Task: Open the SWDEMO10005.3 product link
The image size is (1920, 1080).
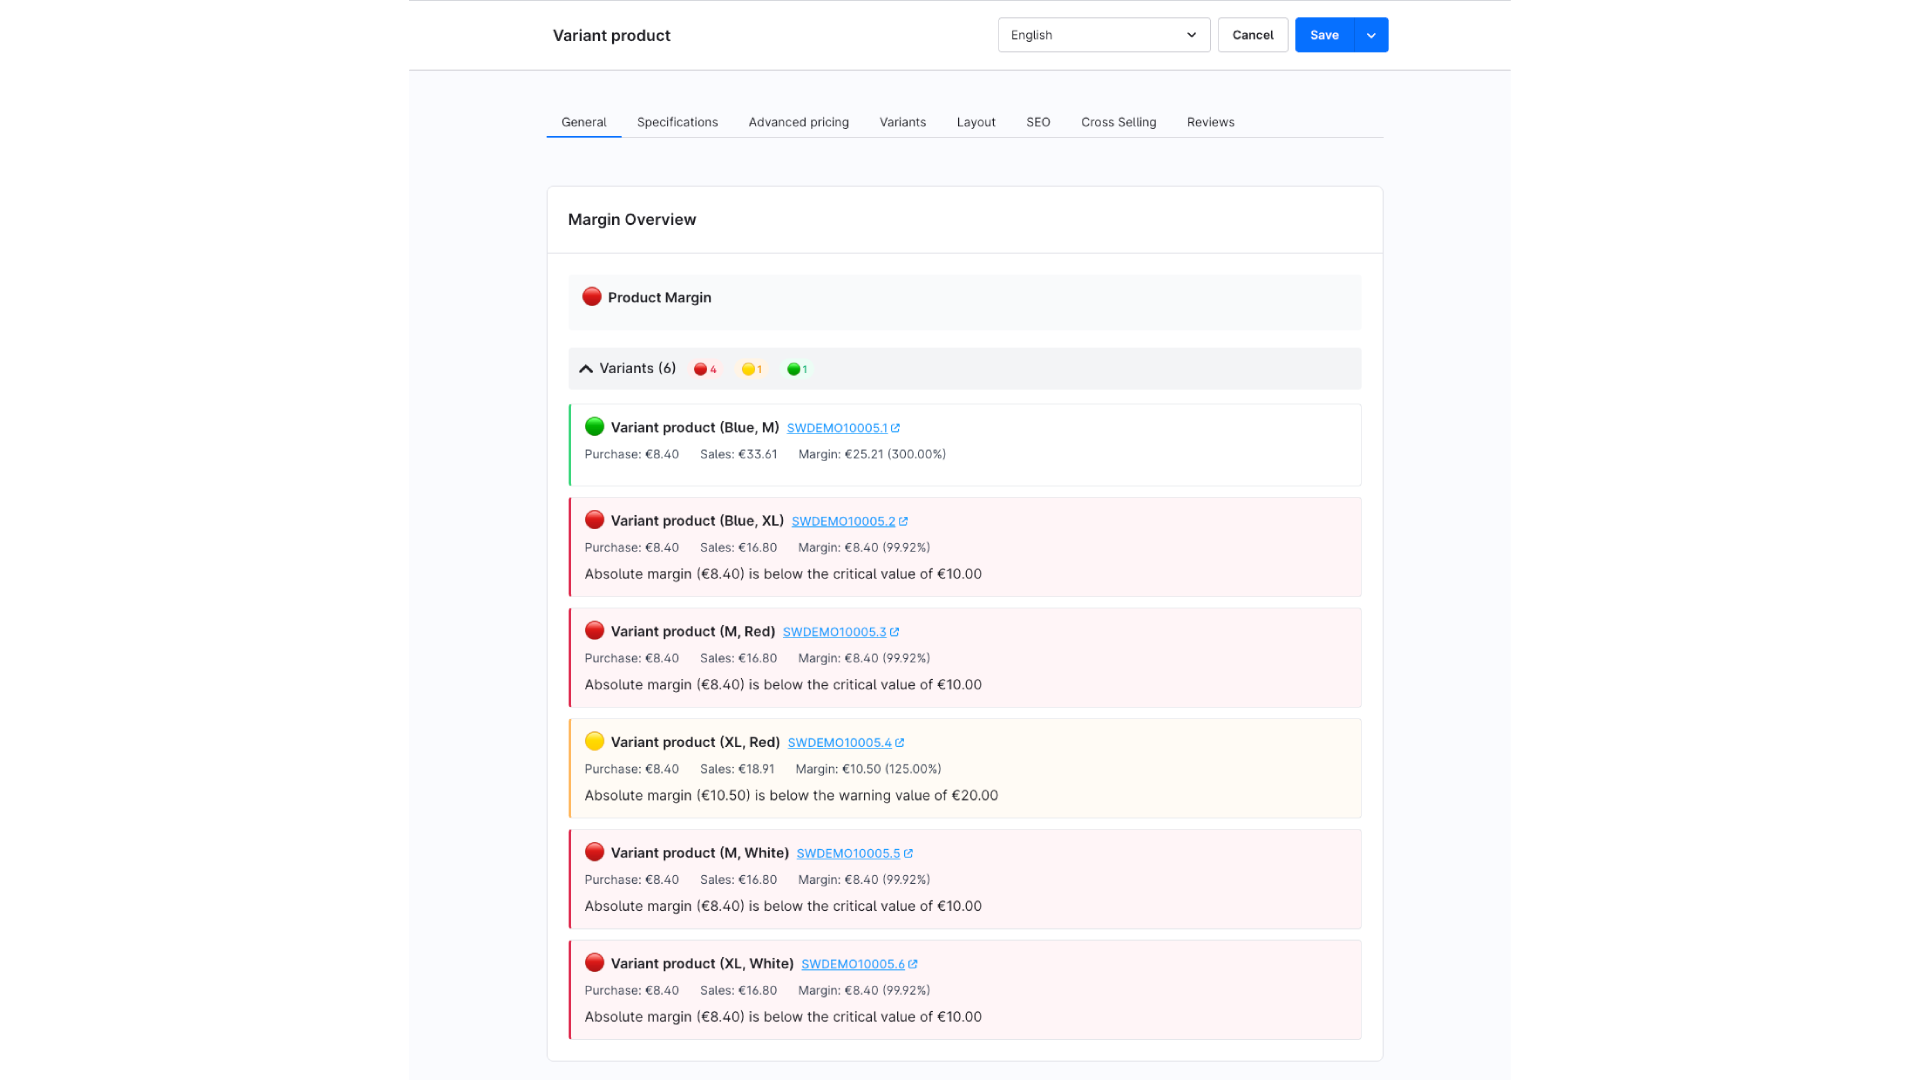Action: [834, 632]
